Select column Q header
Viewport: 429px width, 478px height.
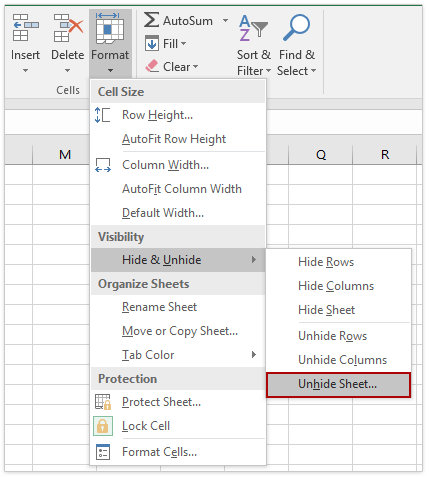coord(321,155)
